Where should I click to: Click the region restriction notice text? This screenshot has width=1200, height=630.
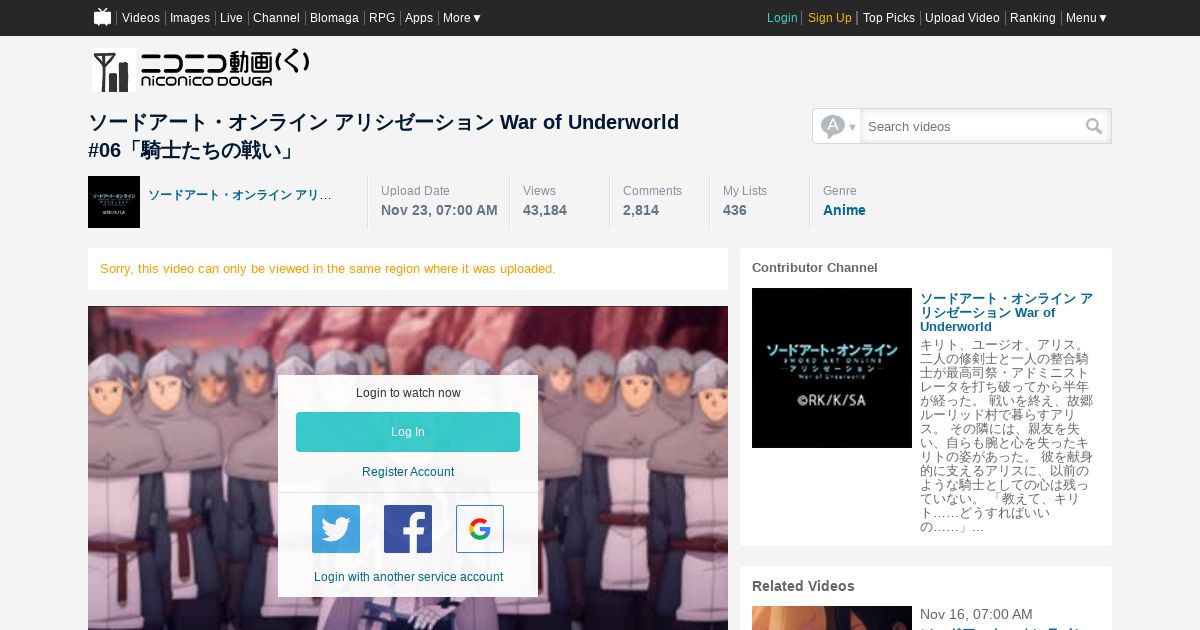click(x=328, y=269)
